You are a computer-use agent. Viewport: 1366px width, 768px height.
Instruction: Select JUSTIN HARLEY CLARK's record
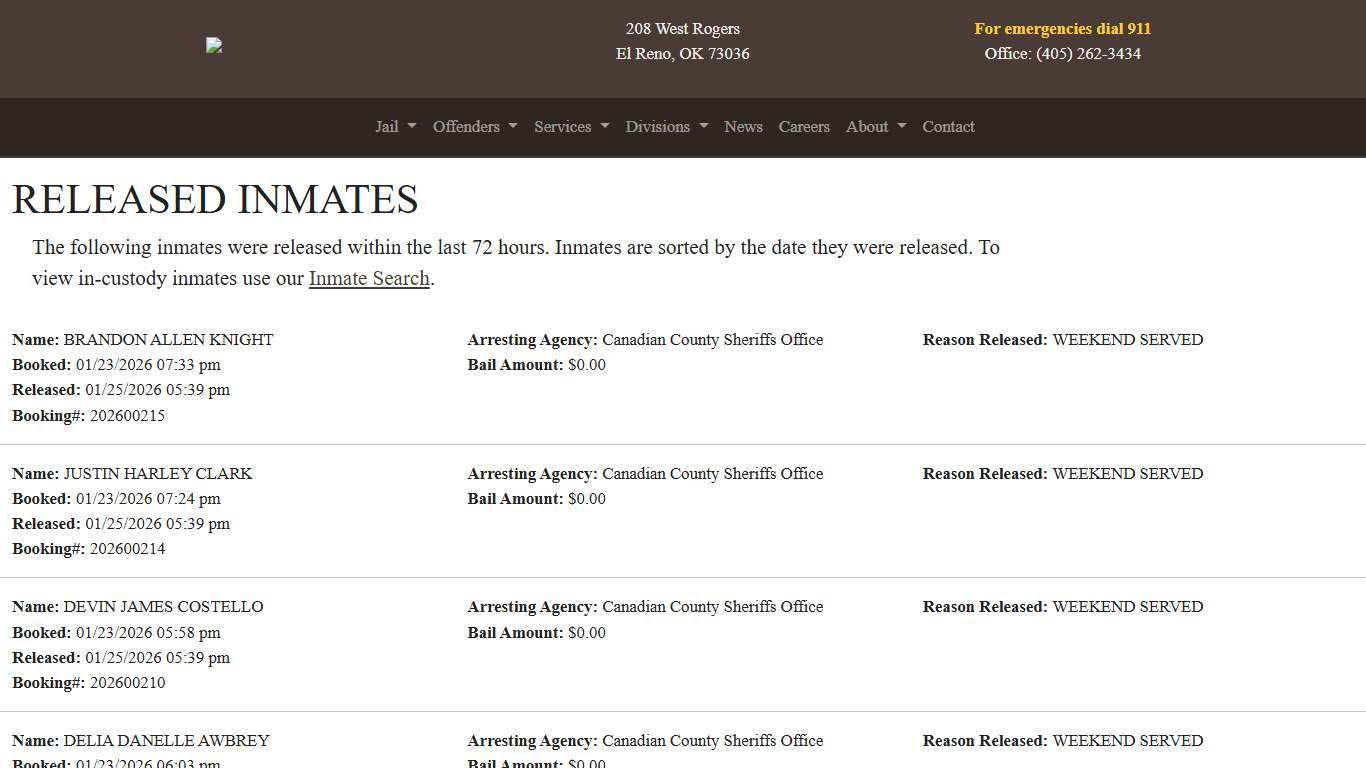click(x=158, y=474)
